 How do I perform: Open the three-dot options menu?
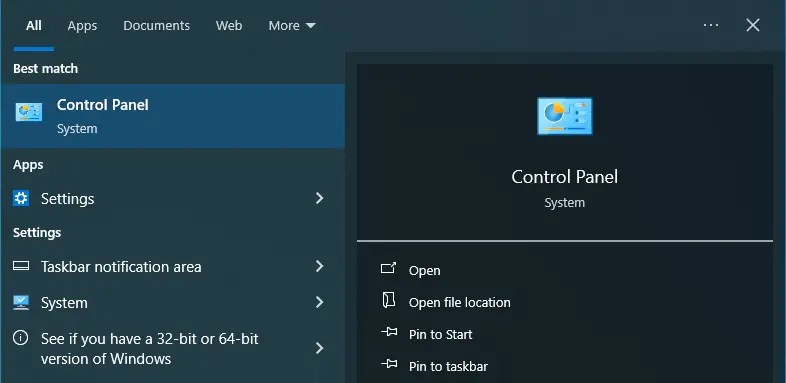711,25
